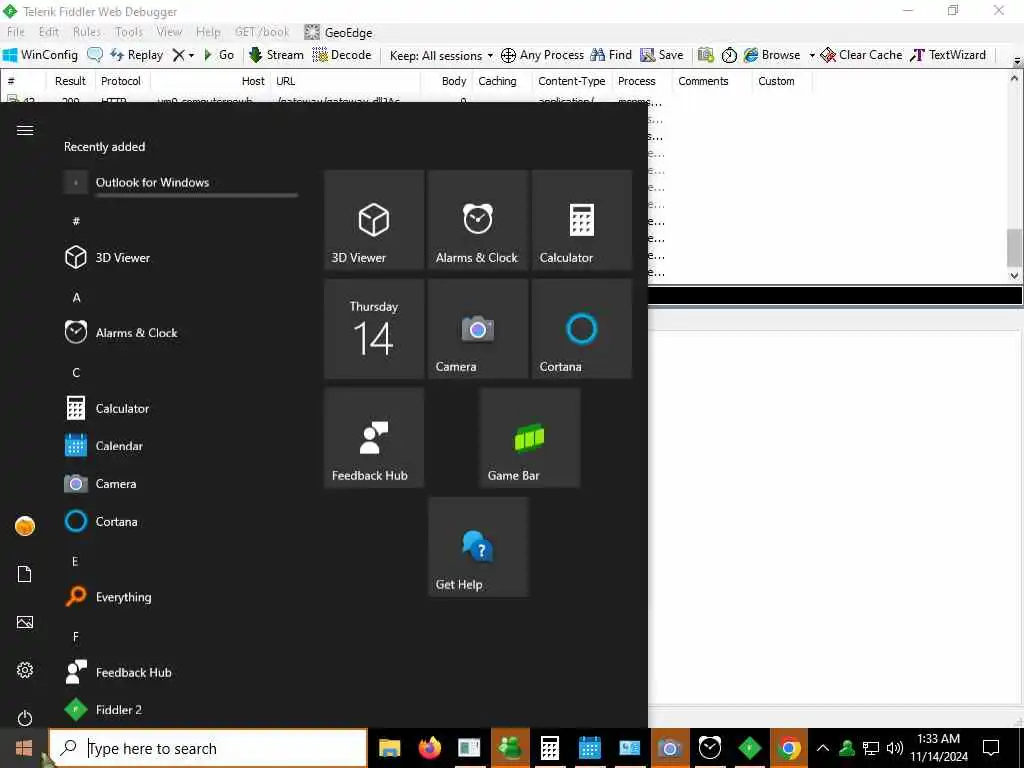Click Browse in Fiddler toolbar

point(773,55)
